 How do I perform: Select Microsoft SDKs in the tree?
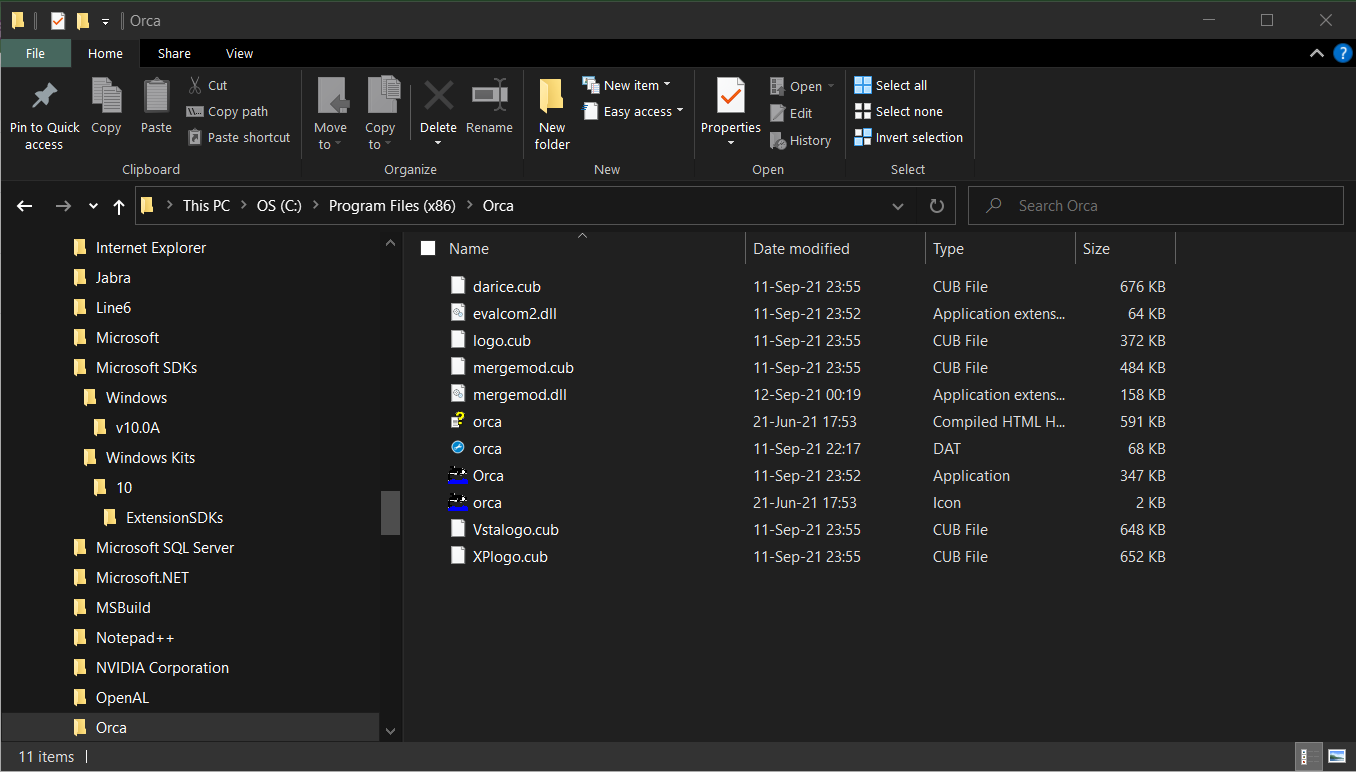pos(146,368)
